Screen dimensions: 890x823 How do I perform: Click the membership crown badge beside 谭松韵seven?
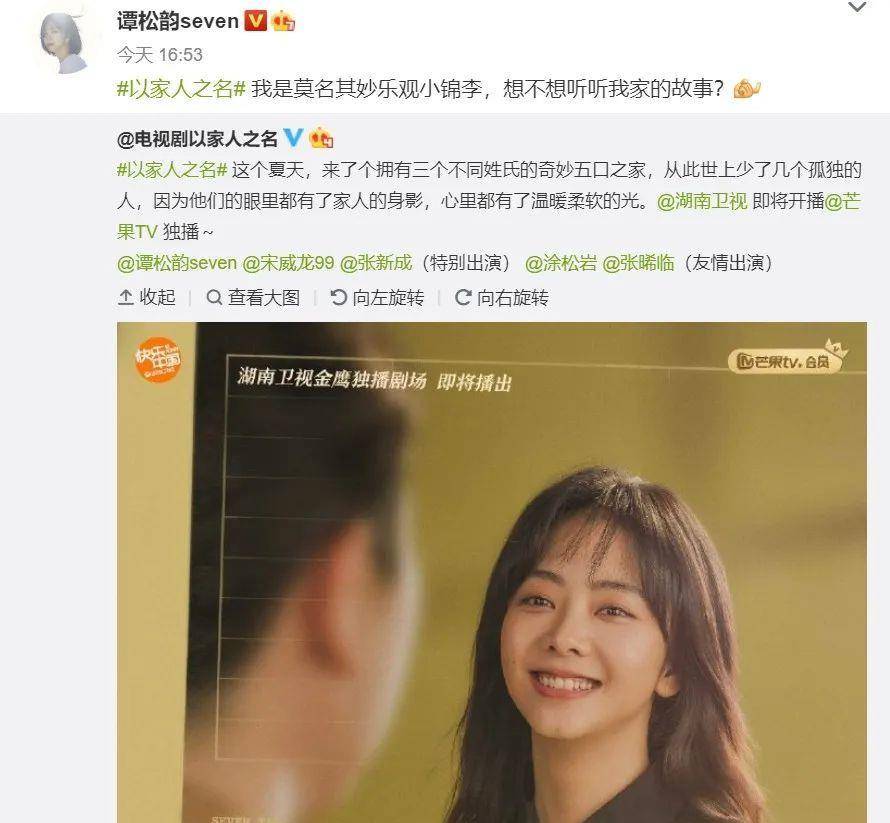pyautogui.click(x=283, y=22)
